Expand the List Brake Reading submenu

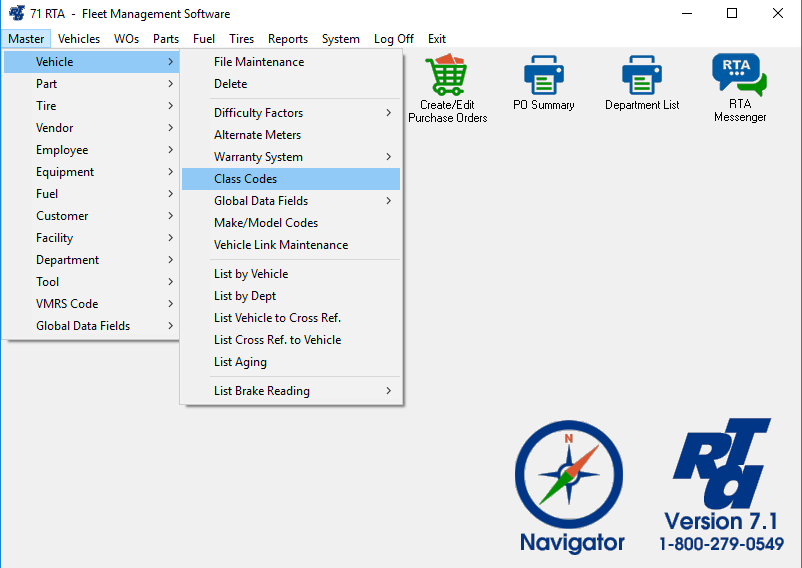290,391
